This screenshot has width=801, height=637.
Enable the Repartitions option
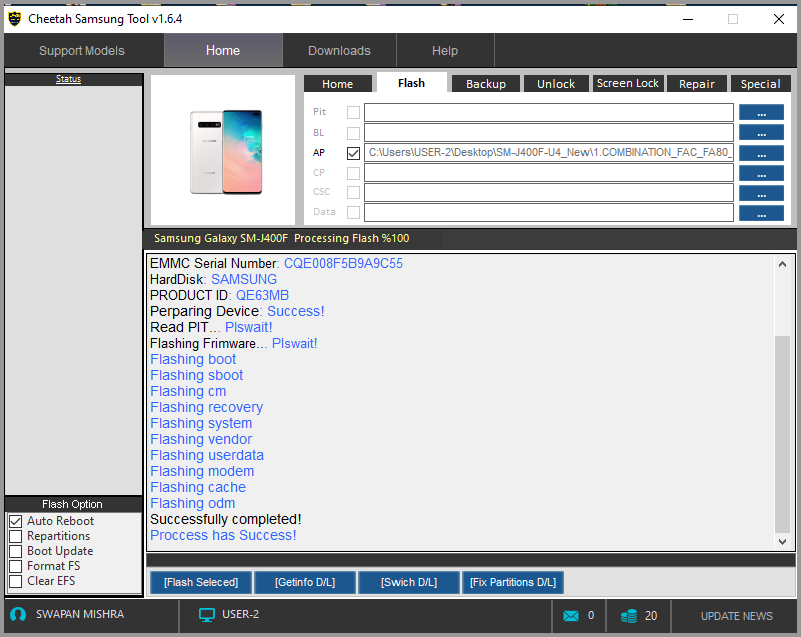click(15, 536)
